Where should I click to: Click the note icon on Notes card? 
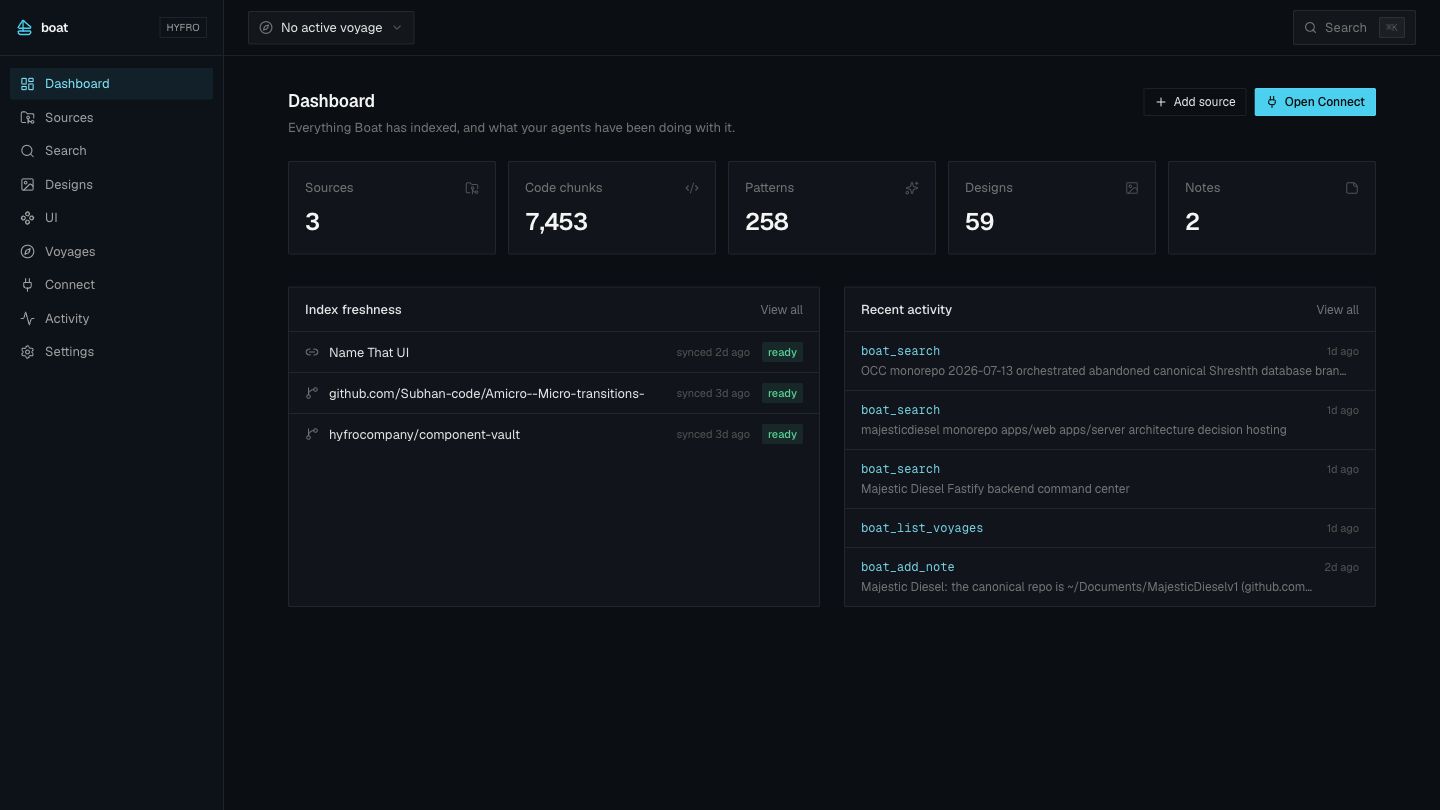point(1352,188)
